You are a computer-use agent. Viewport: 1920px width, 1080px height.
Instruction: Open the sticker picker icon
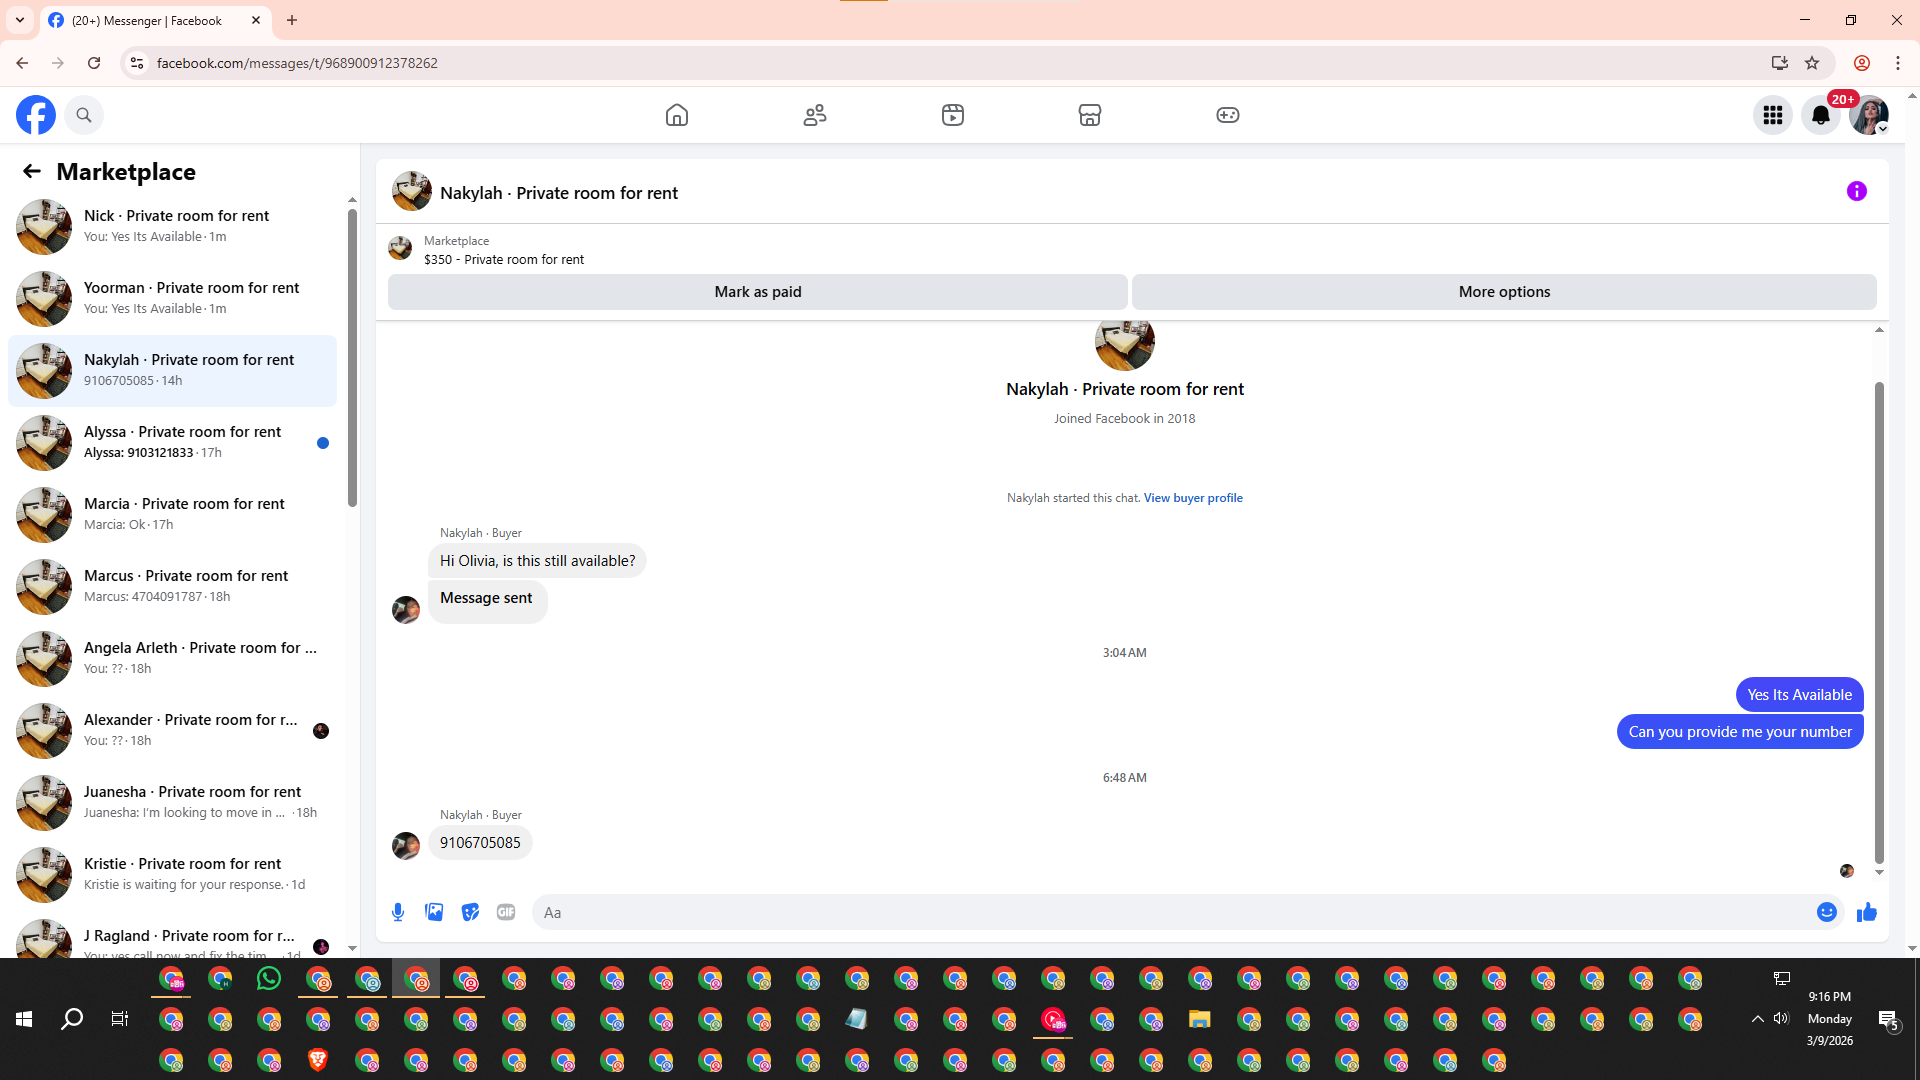(x=470, y=912)
